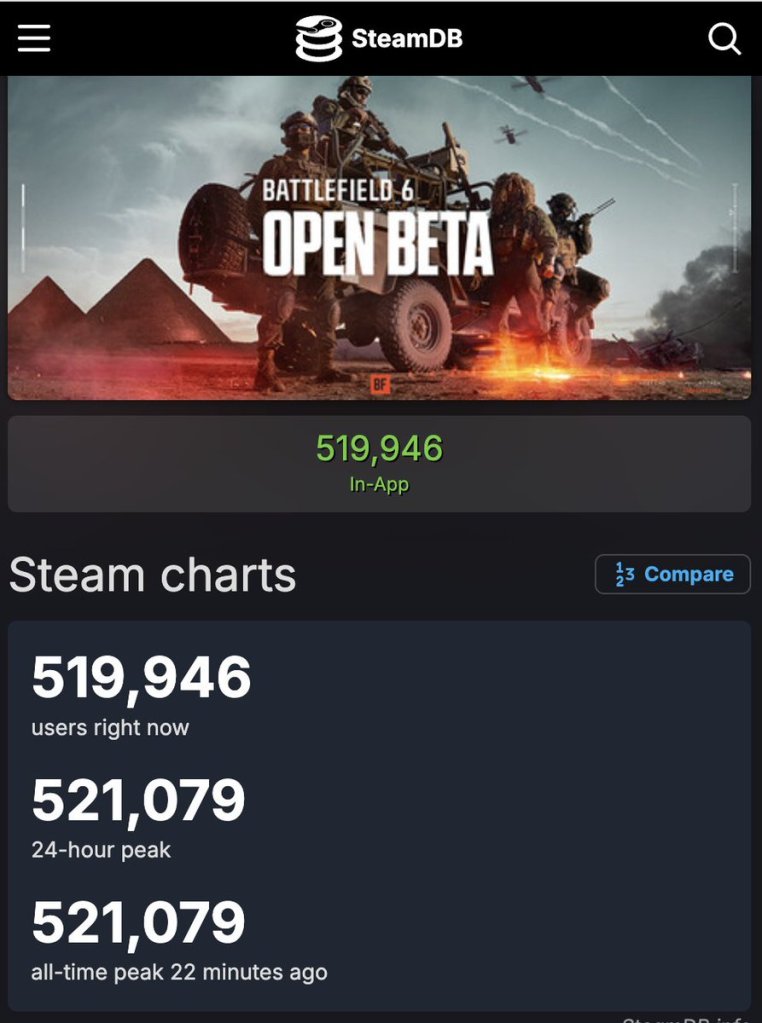Open the hamburger navigation menu
Viewport: 762px width, 1023px height.
click(x=34, y=38)
